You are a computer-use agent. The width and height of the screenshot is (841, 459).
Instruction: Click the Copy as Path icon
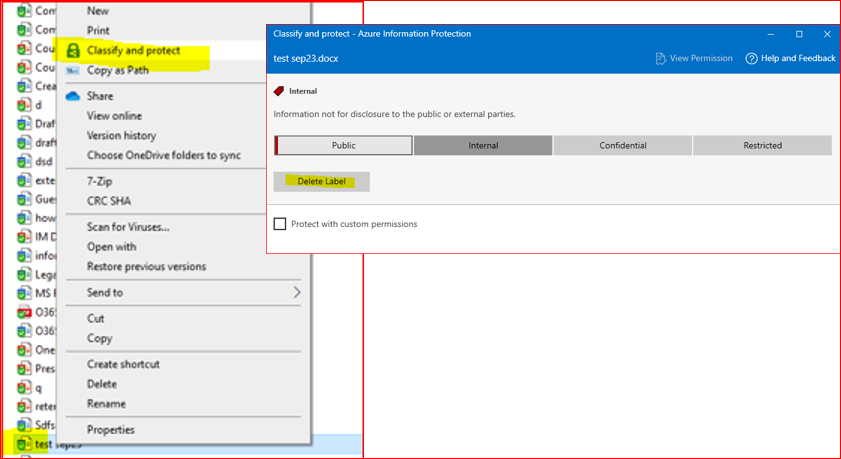pos(72,71)
